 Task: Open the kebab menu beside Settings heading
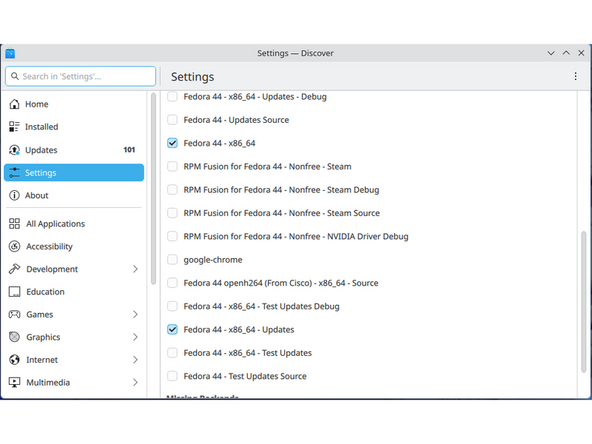575,76
